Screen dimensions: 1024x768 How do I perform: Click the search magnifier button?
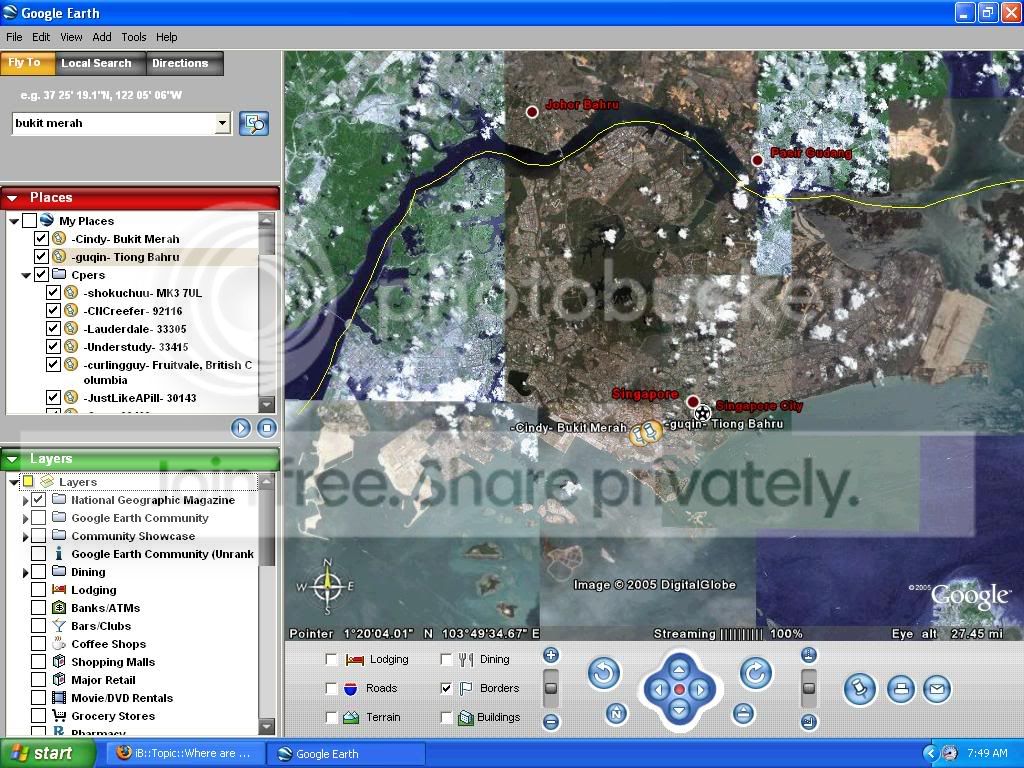click(254, 123)
